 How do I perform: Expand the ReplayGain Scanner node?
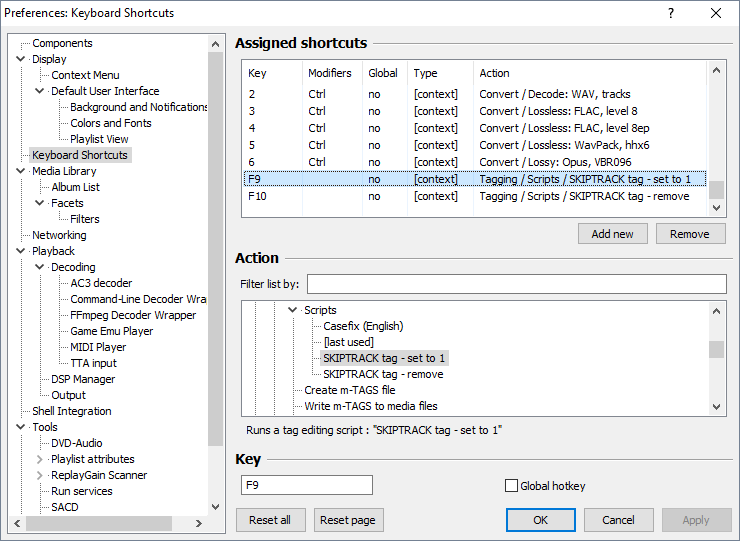click(x=40, y=475)
